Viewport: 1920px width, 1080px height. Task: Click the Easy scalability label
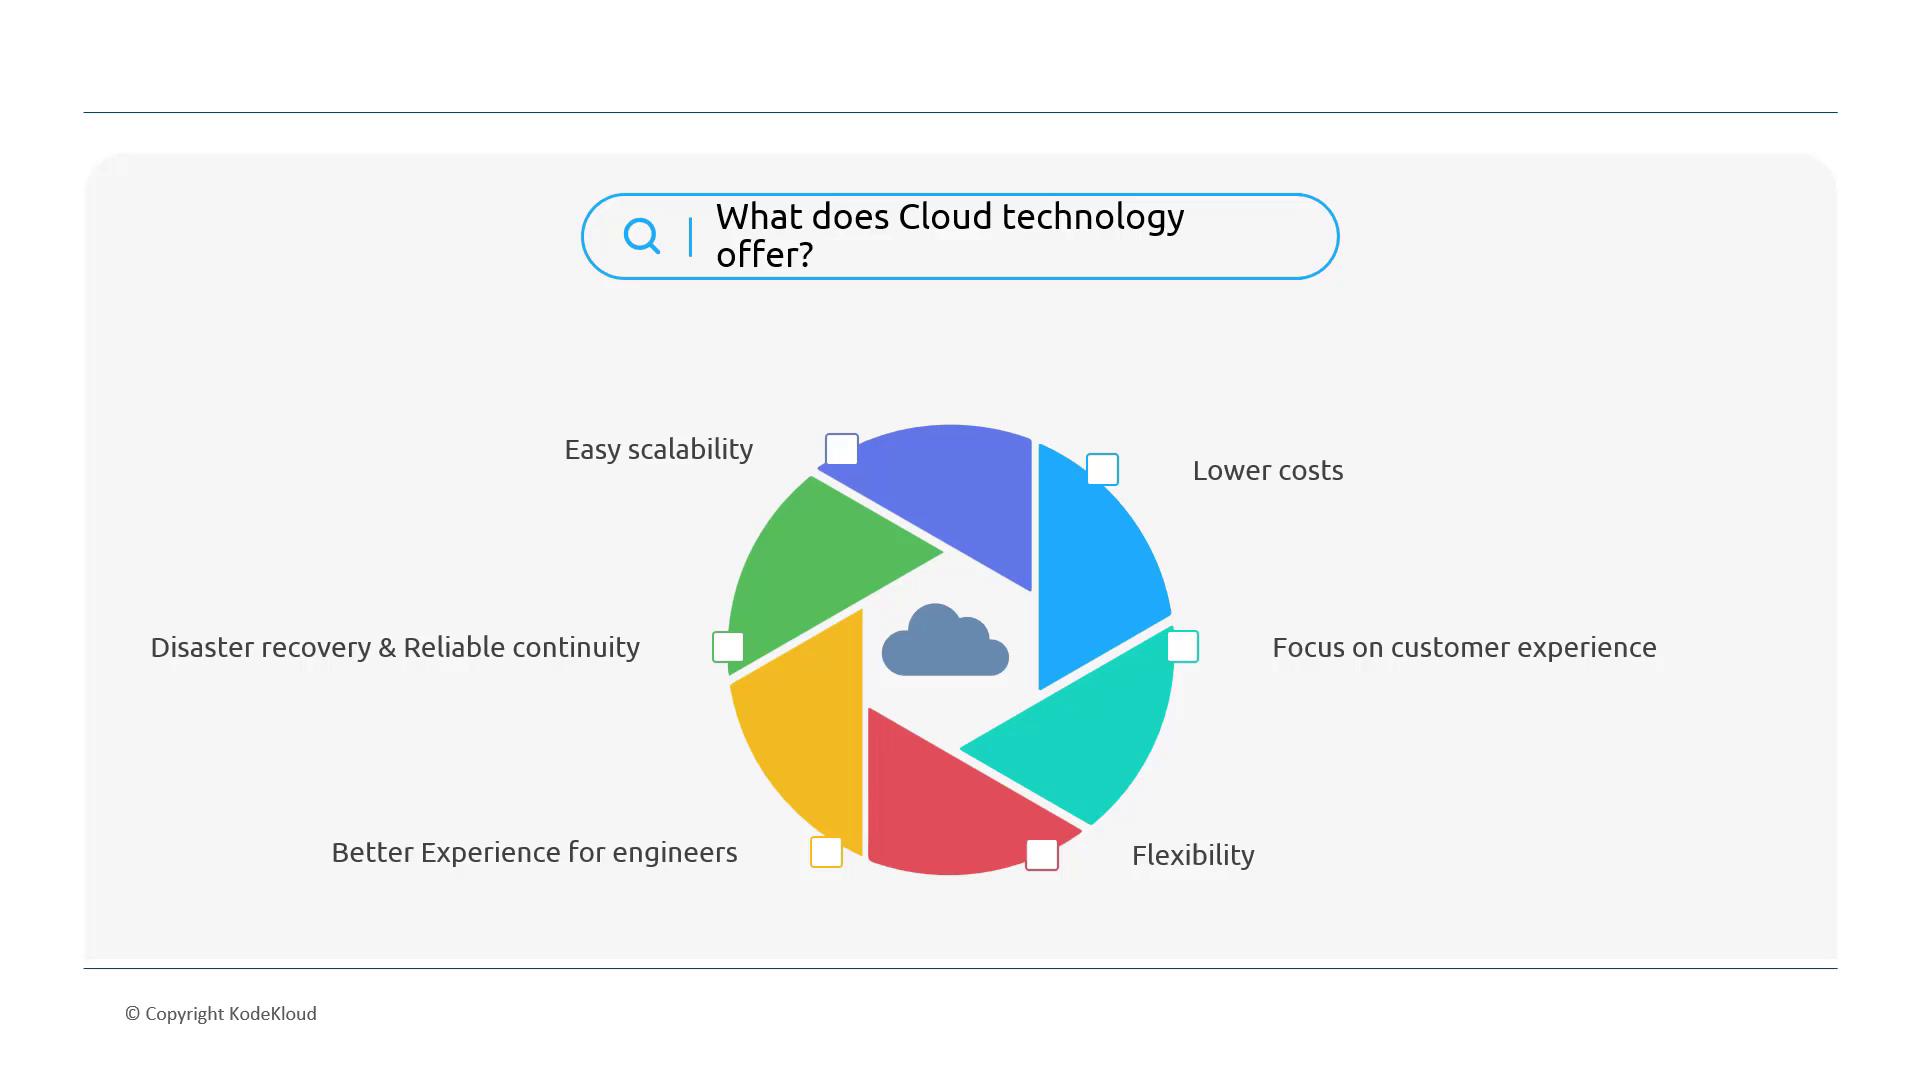click(x=658, y=450)
